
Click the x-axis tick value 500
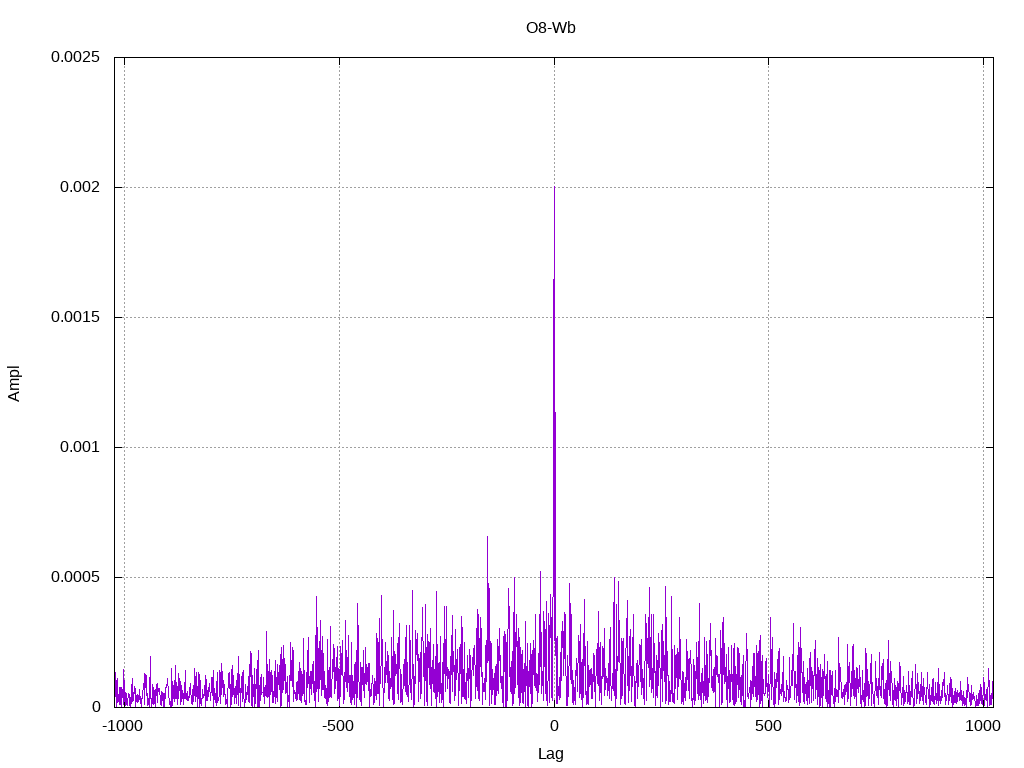coord(768,726)
